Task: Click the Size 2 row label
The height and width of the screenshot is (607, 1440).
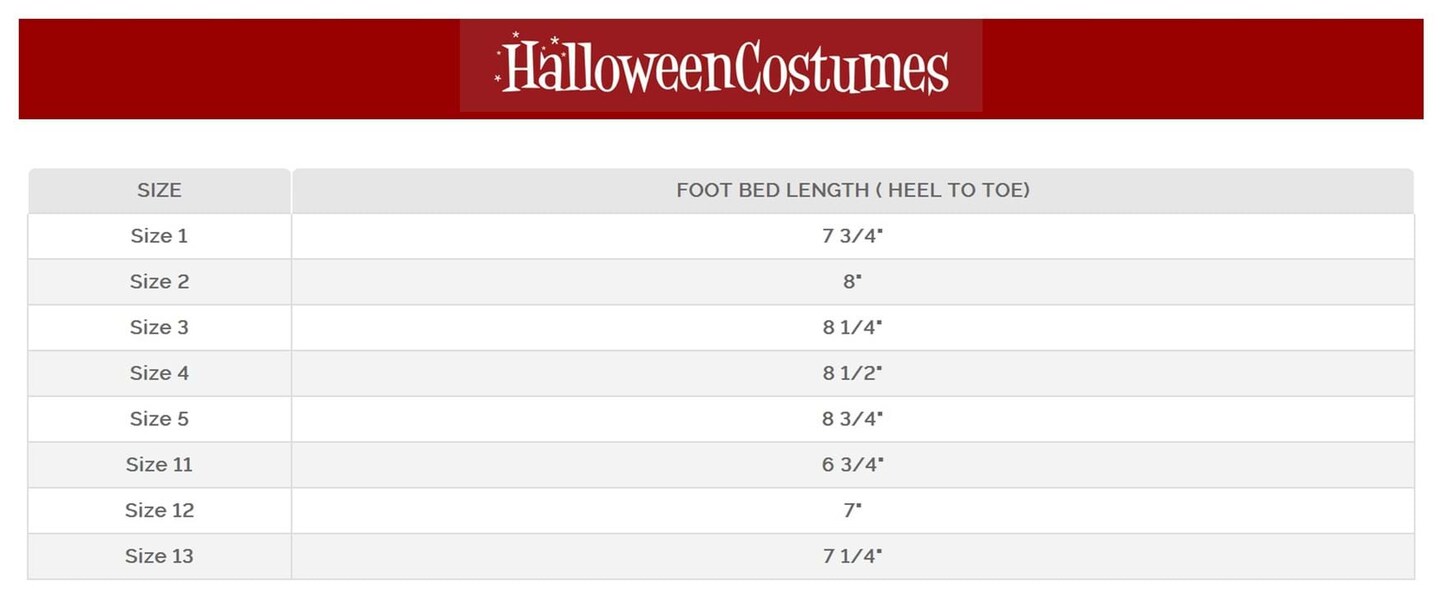Action: pyautogui.click(x=159, y=282)
